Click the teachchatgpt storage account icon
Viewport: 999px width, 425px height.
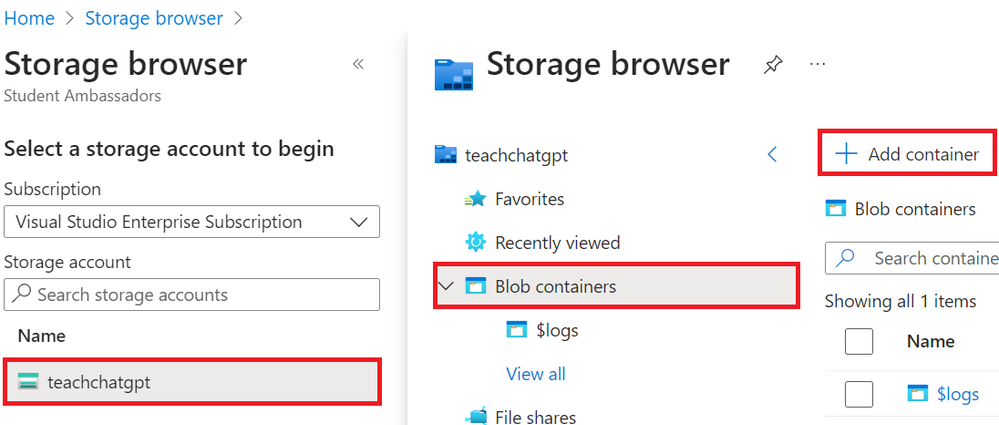pyautogui.click(x=28, y=381)
